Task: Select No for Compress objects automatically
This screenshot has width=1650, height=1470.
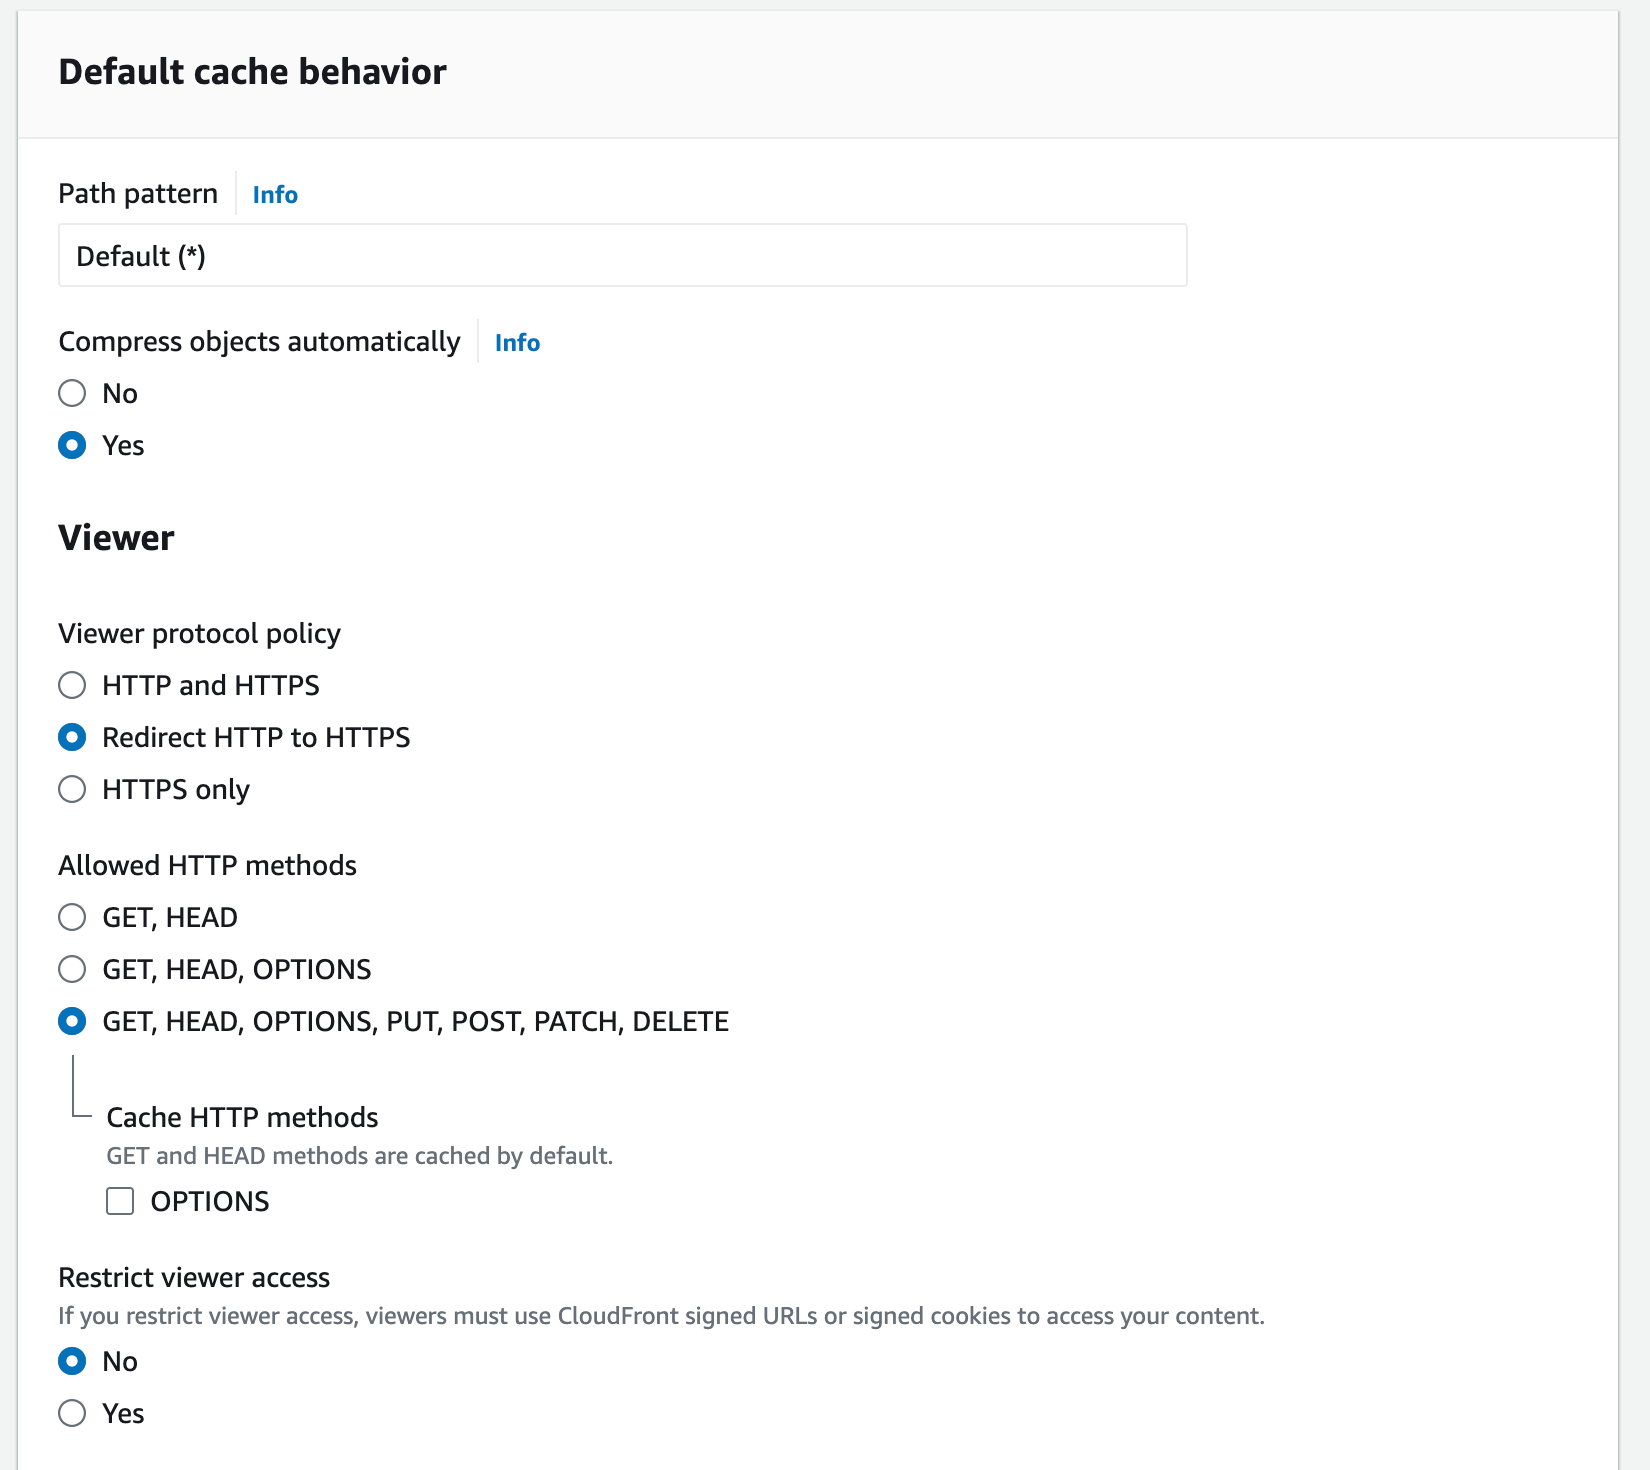Action: (x=72, y=393)
